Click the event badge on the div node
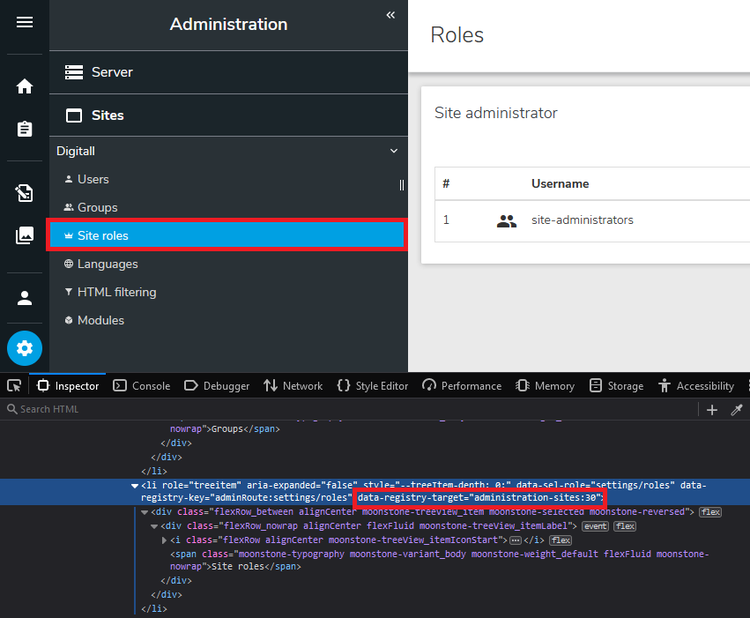750x618 pixels. coord(595,526)
